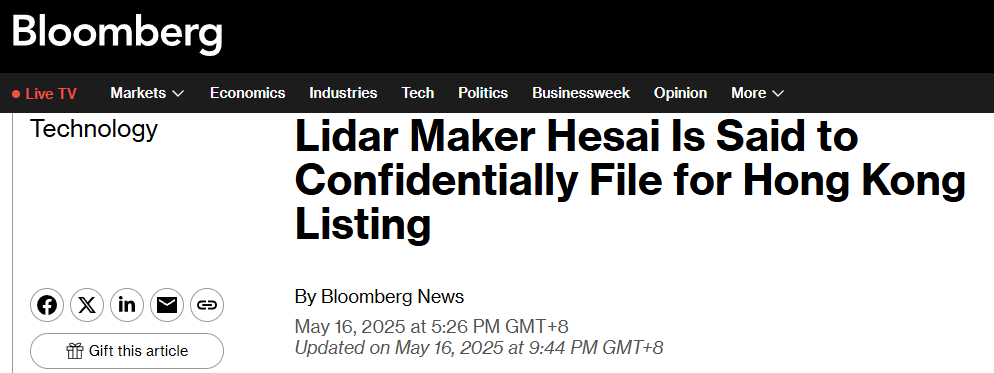Expand the More dropdown chevron

(778, 93)
